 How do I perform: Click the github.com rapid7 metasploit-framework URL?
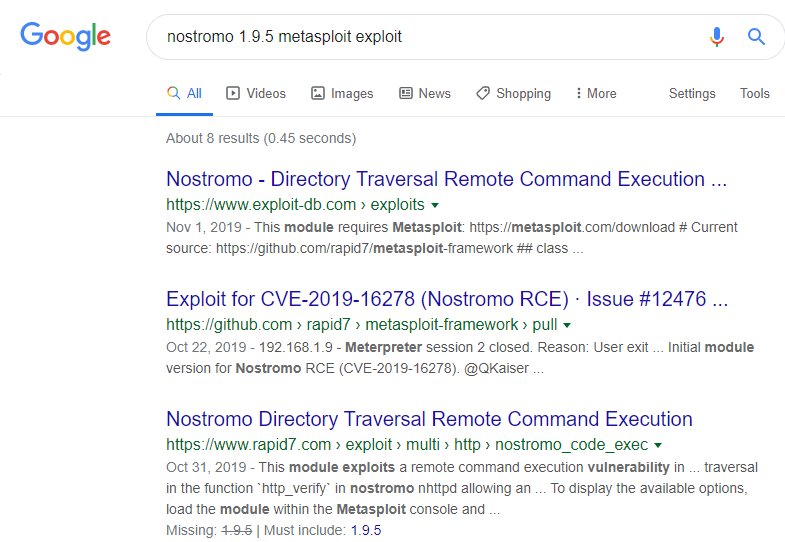point(361,325)
